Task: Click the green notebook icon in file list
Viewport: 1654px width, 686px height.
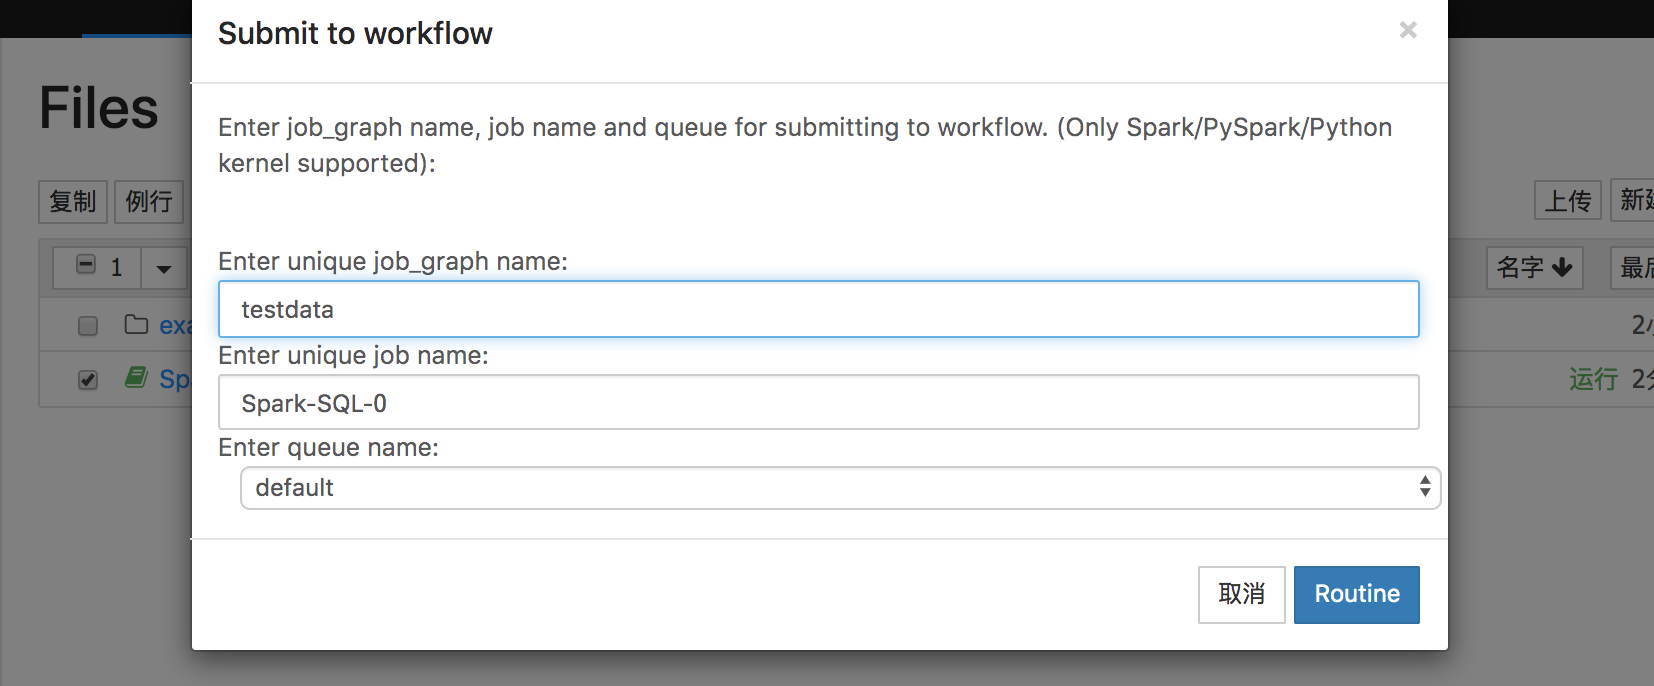Action: [x=136, y=377]
